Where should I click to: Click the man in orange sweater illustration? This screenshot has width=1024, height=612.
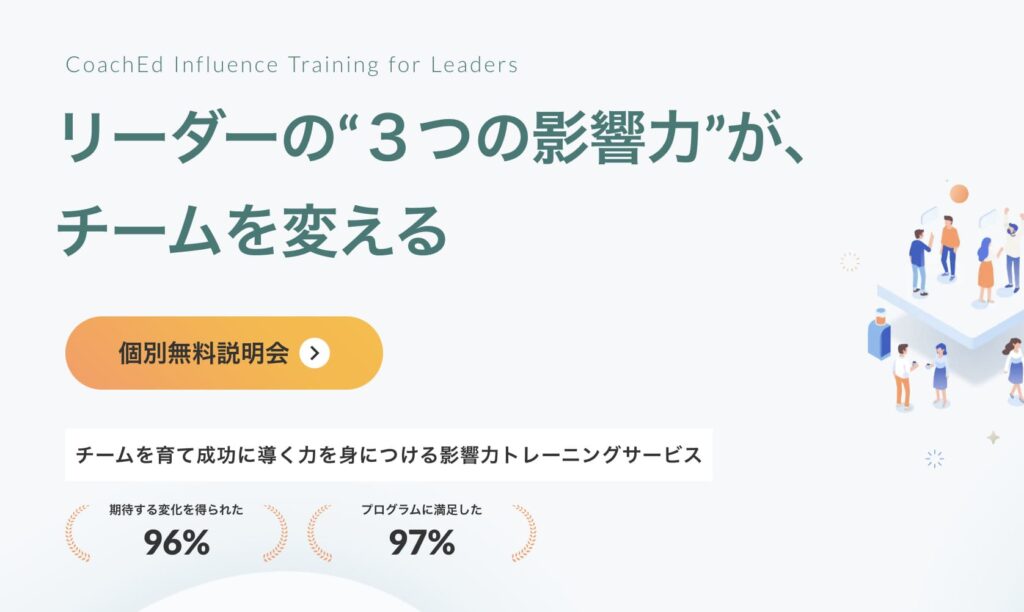949,248
